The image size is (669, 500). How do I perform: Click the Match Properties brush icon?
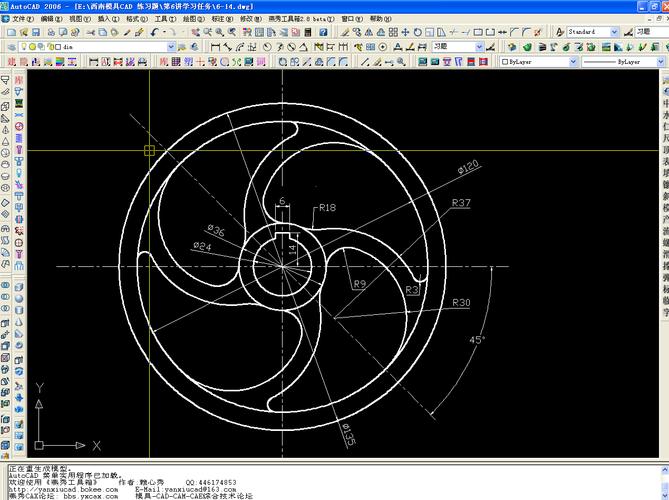[136, 32]
